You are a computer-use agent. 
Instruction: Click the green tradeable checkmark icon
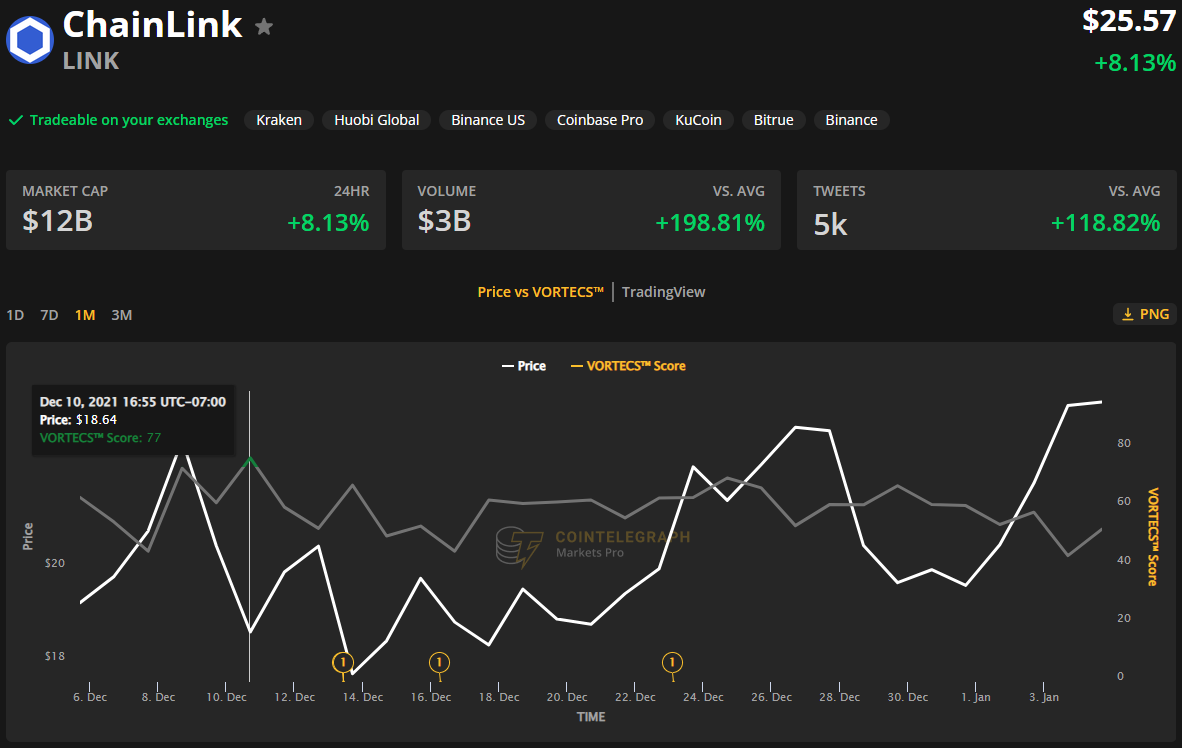[16, 120]
